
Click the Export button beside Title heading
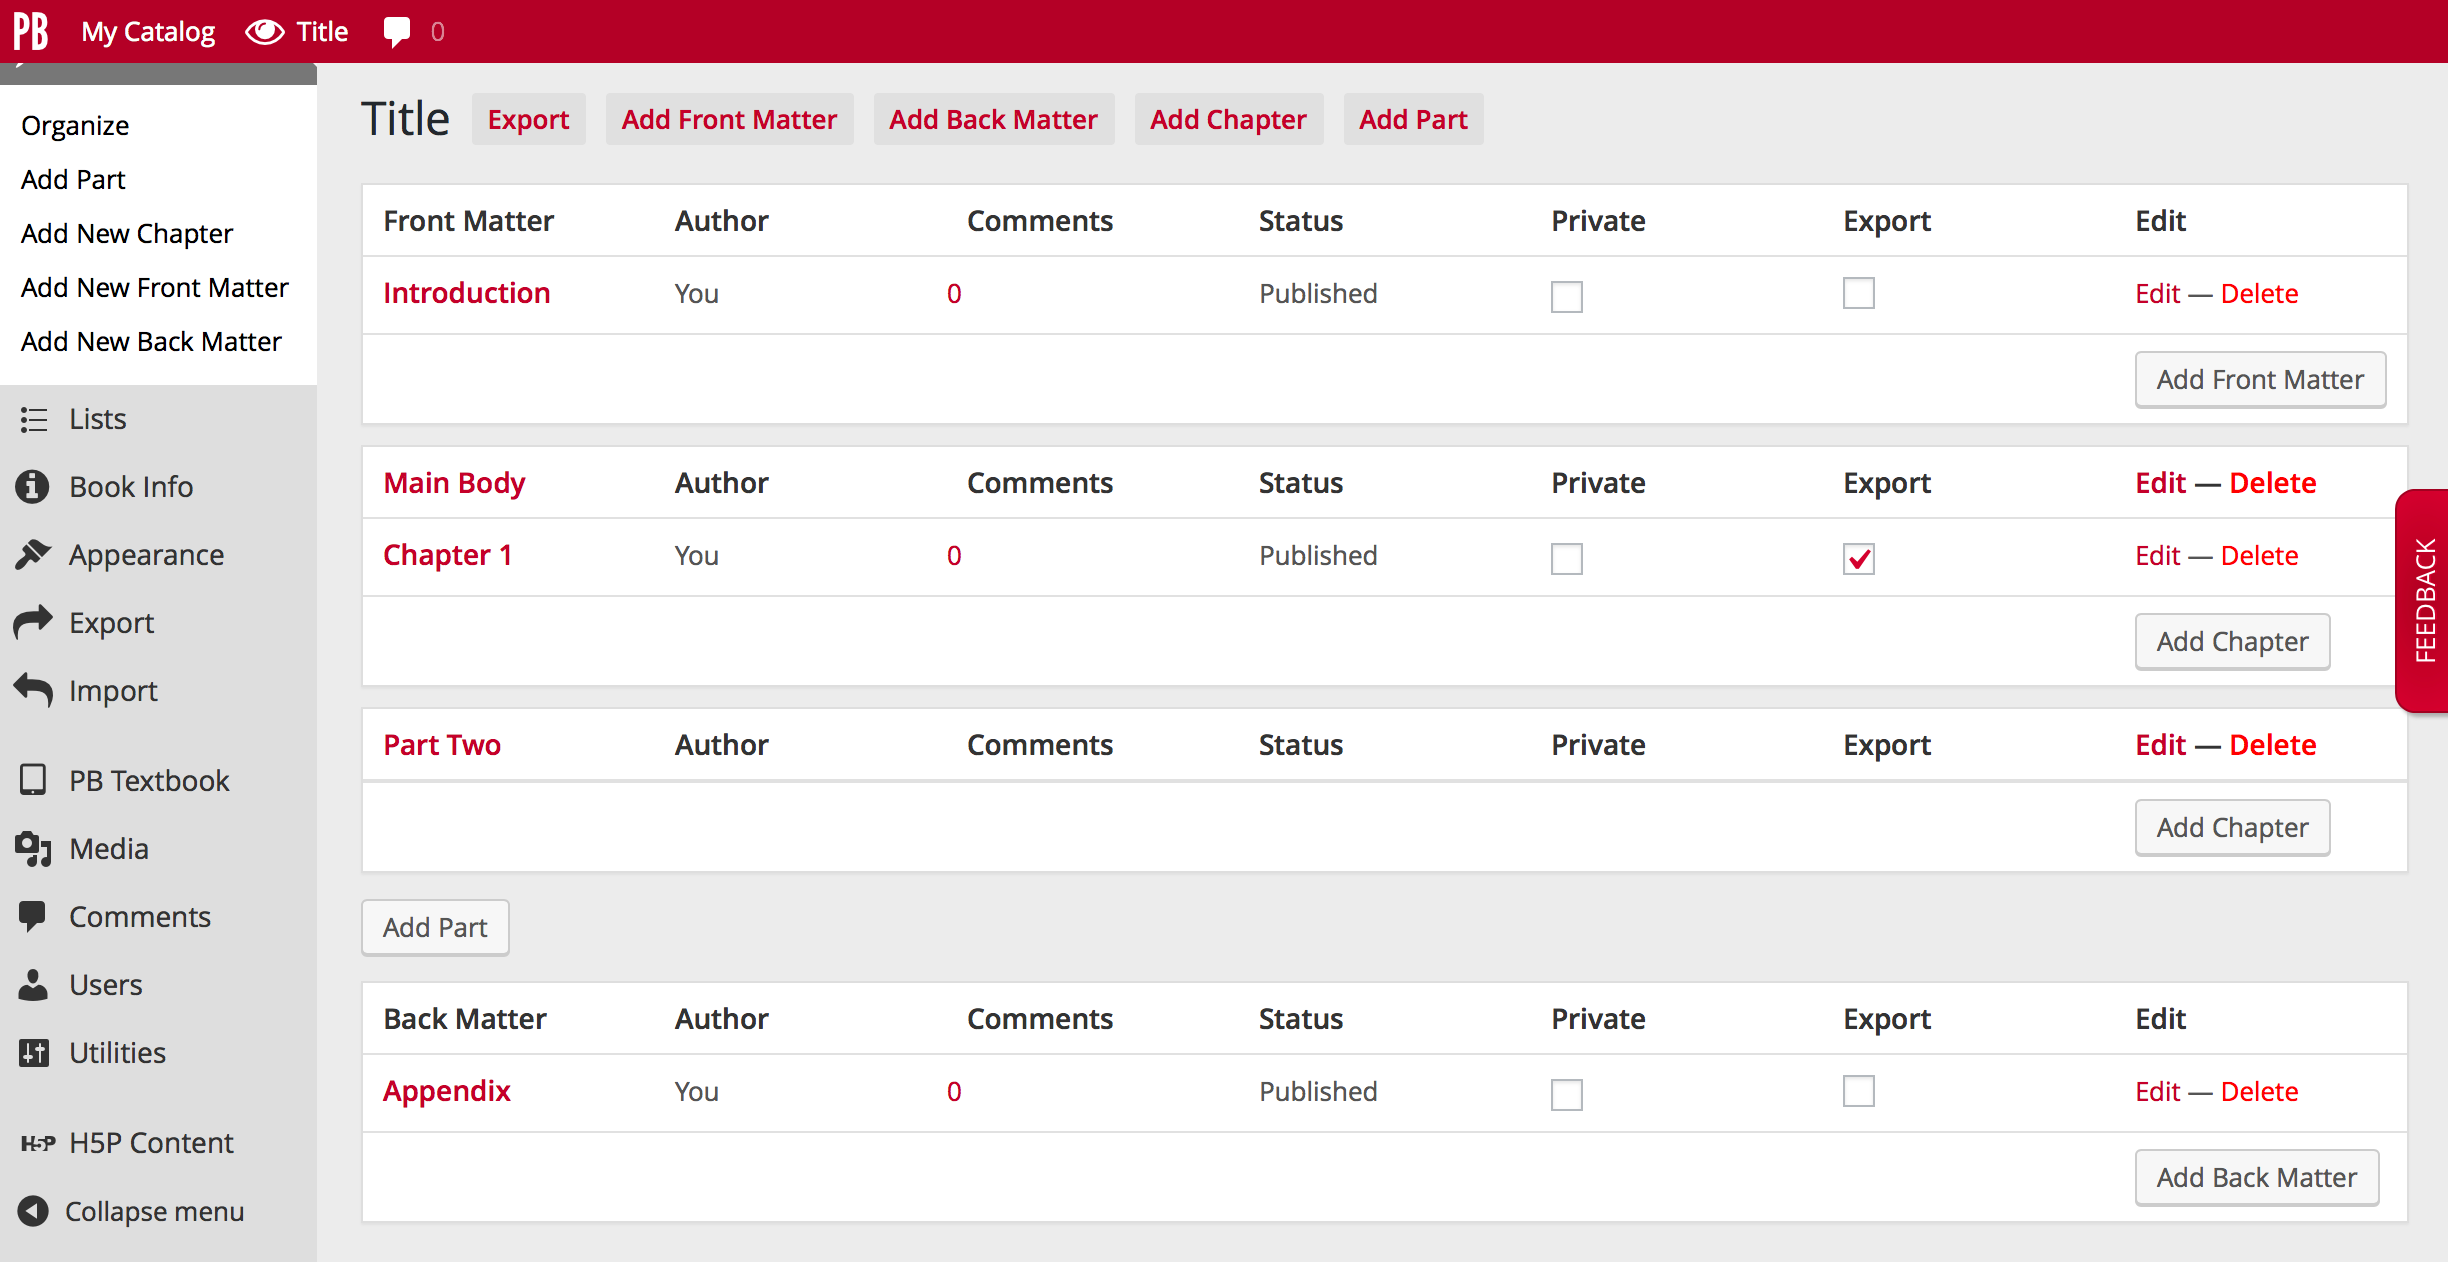[528, 119]
